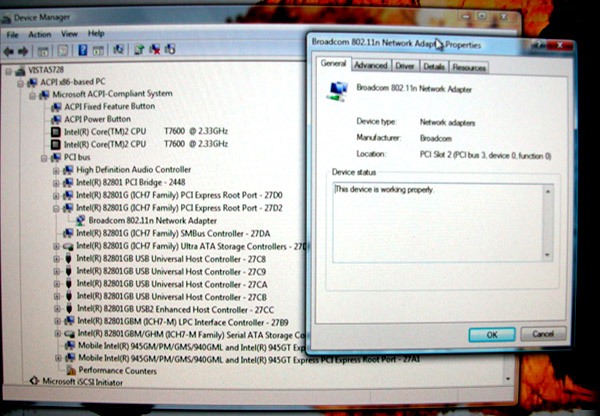Click Cancel in the Broadcom Properties dialog
This screenshot has width=600, height=416.
(543, 334)
